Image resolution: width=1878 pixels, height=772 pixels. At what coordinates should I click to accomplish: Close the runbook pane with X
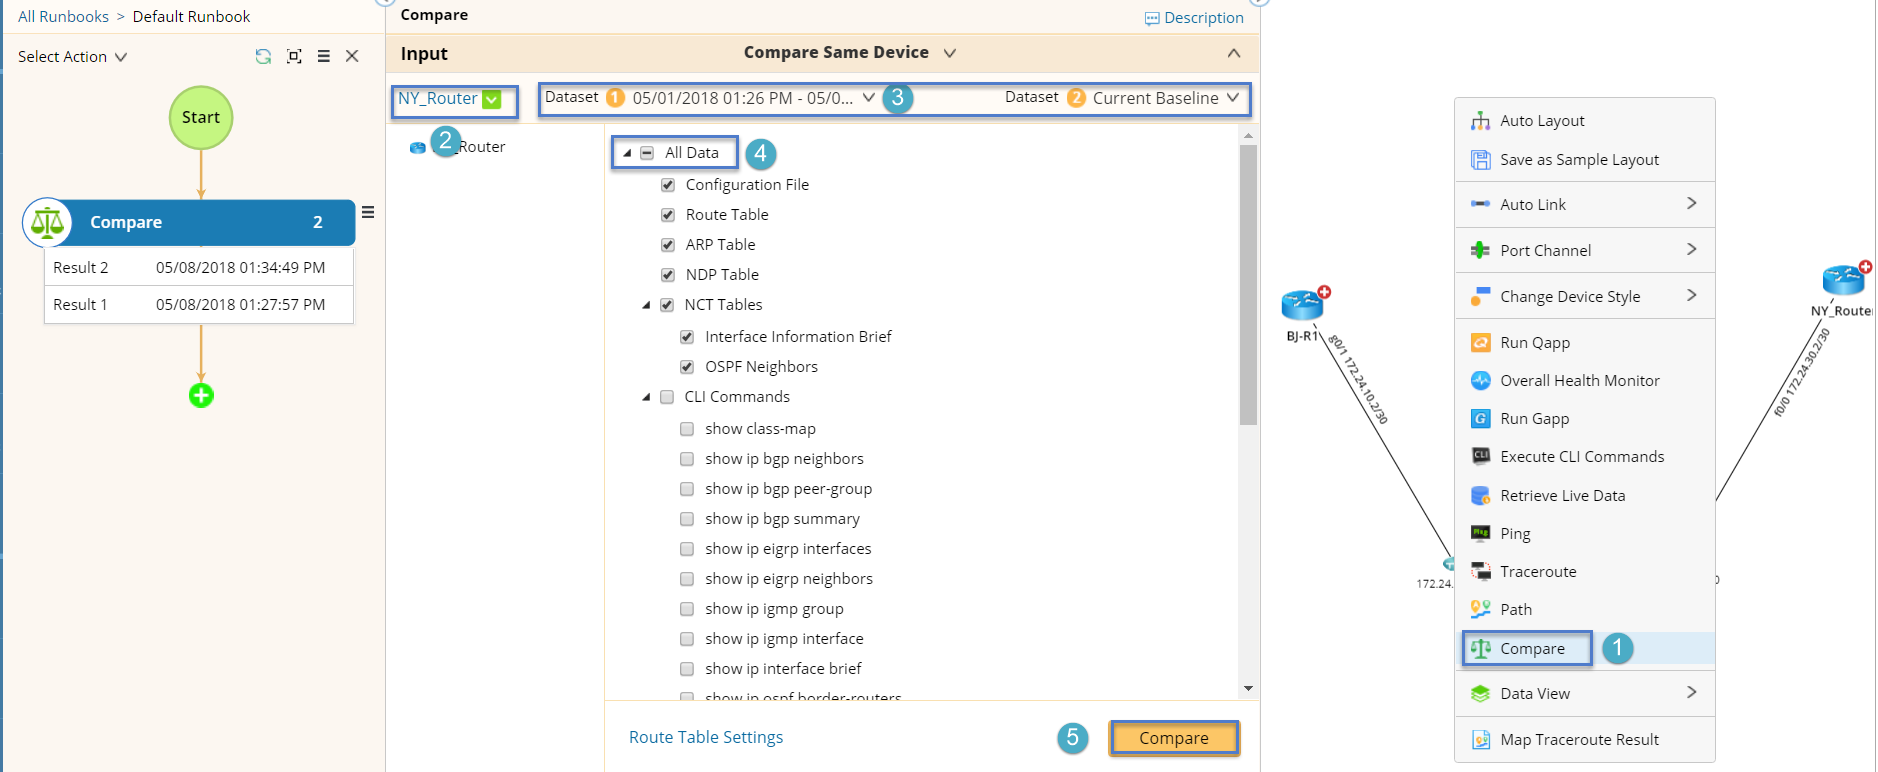[x=352, y=57]
